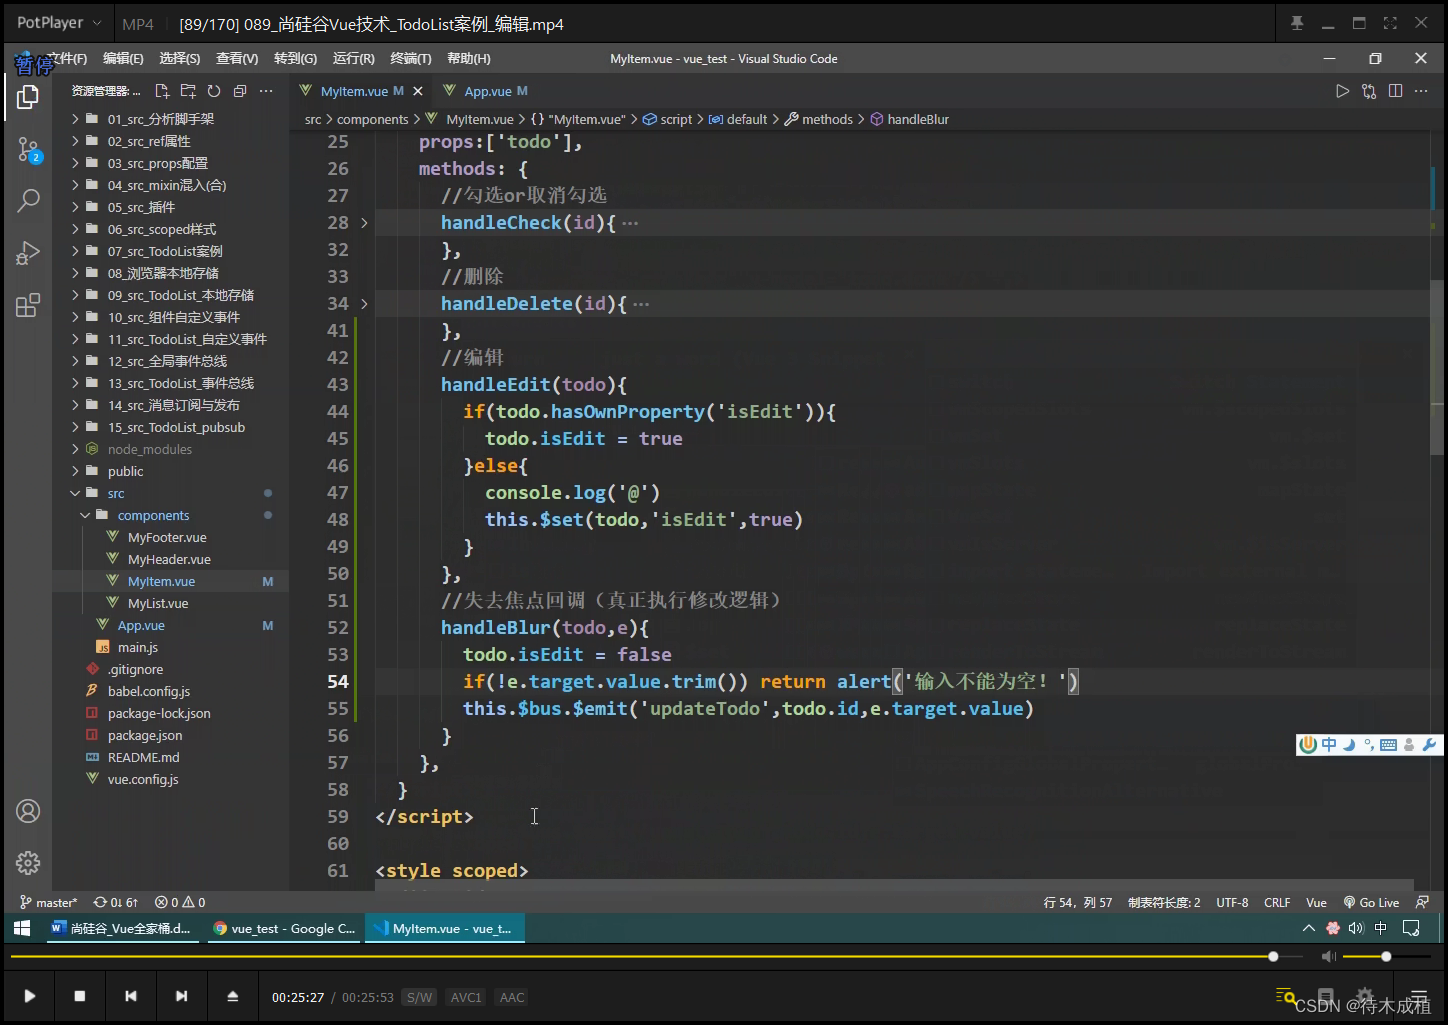Skip to the previous video
The height and width of the screenshot is (1025, 1448).
pos(131,996)
